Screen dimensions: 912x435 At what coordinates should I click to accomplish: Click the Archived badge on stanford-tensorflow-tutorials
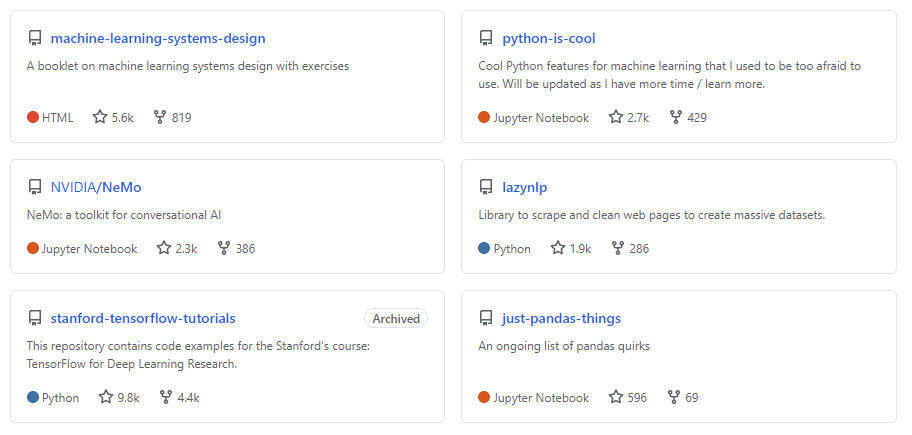click(396, 319)
